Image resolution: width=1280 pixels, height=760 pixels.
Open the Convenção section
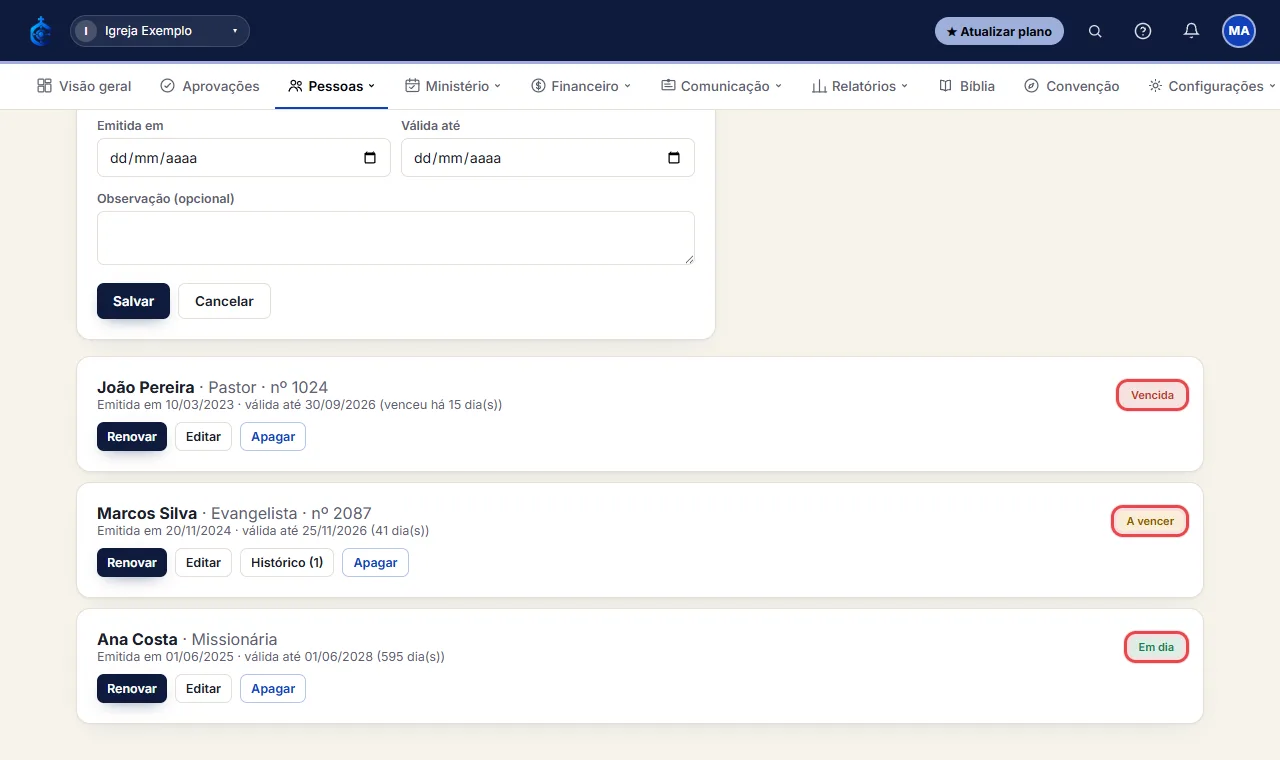point(1072,86)
